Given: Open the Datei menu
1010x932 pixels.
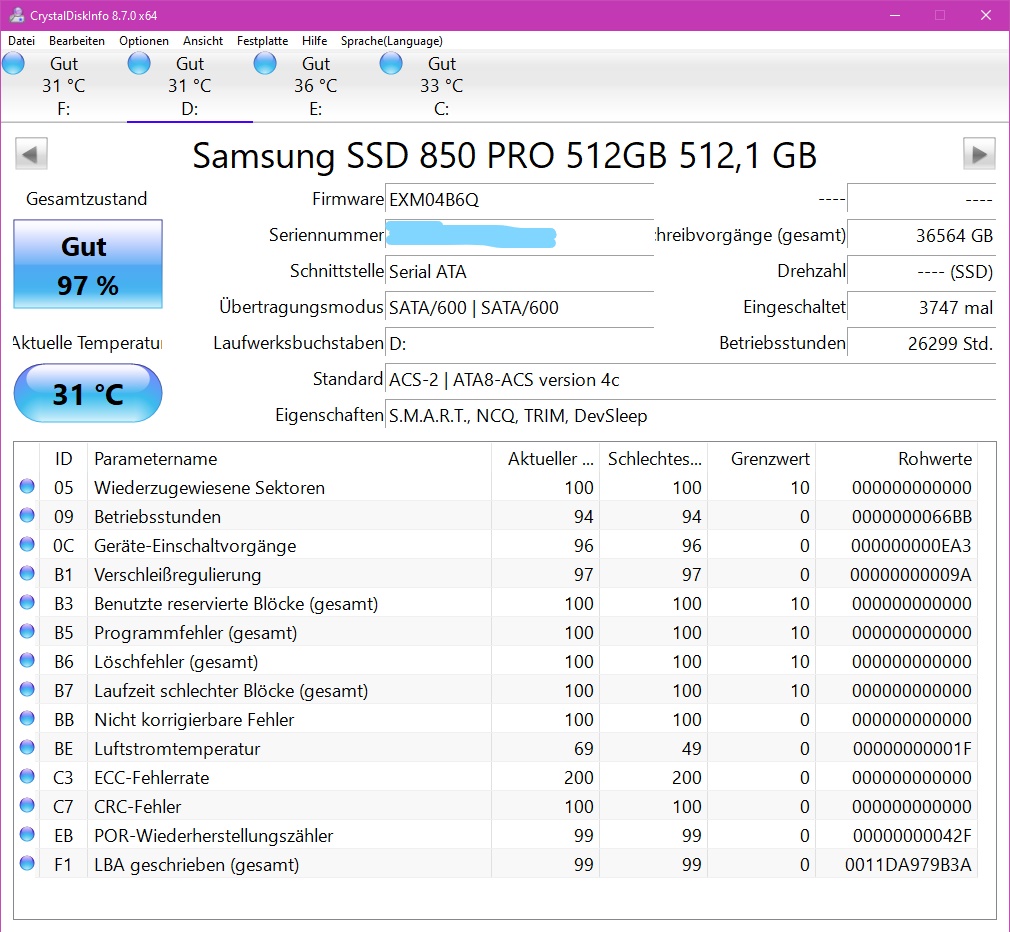Looking at the screenshot, I should pos(21,41).
